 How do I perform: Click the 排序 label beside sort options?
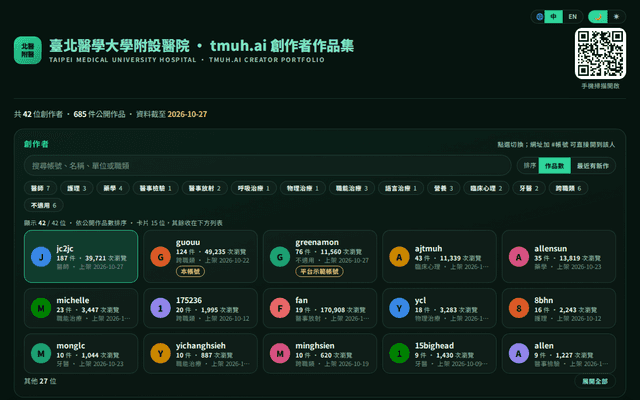click(530, 166)
